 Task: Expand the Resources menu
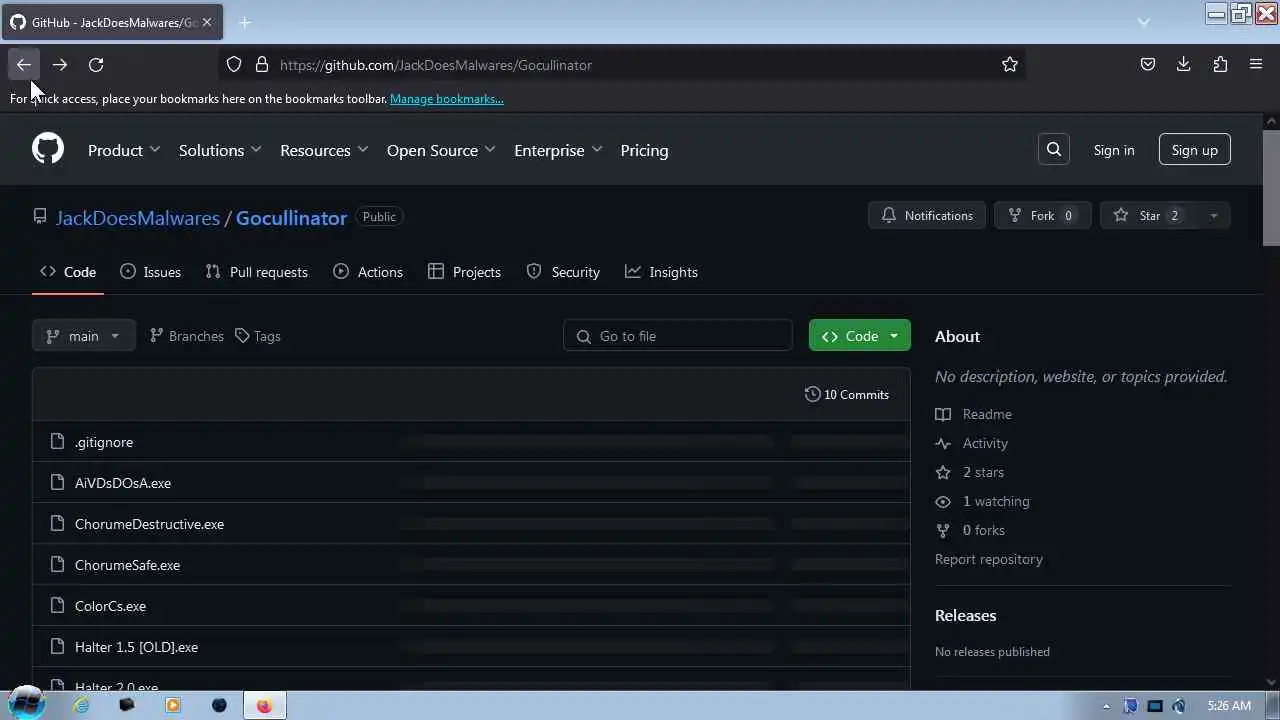click(x=324, y=150)
